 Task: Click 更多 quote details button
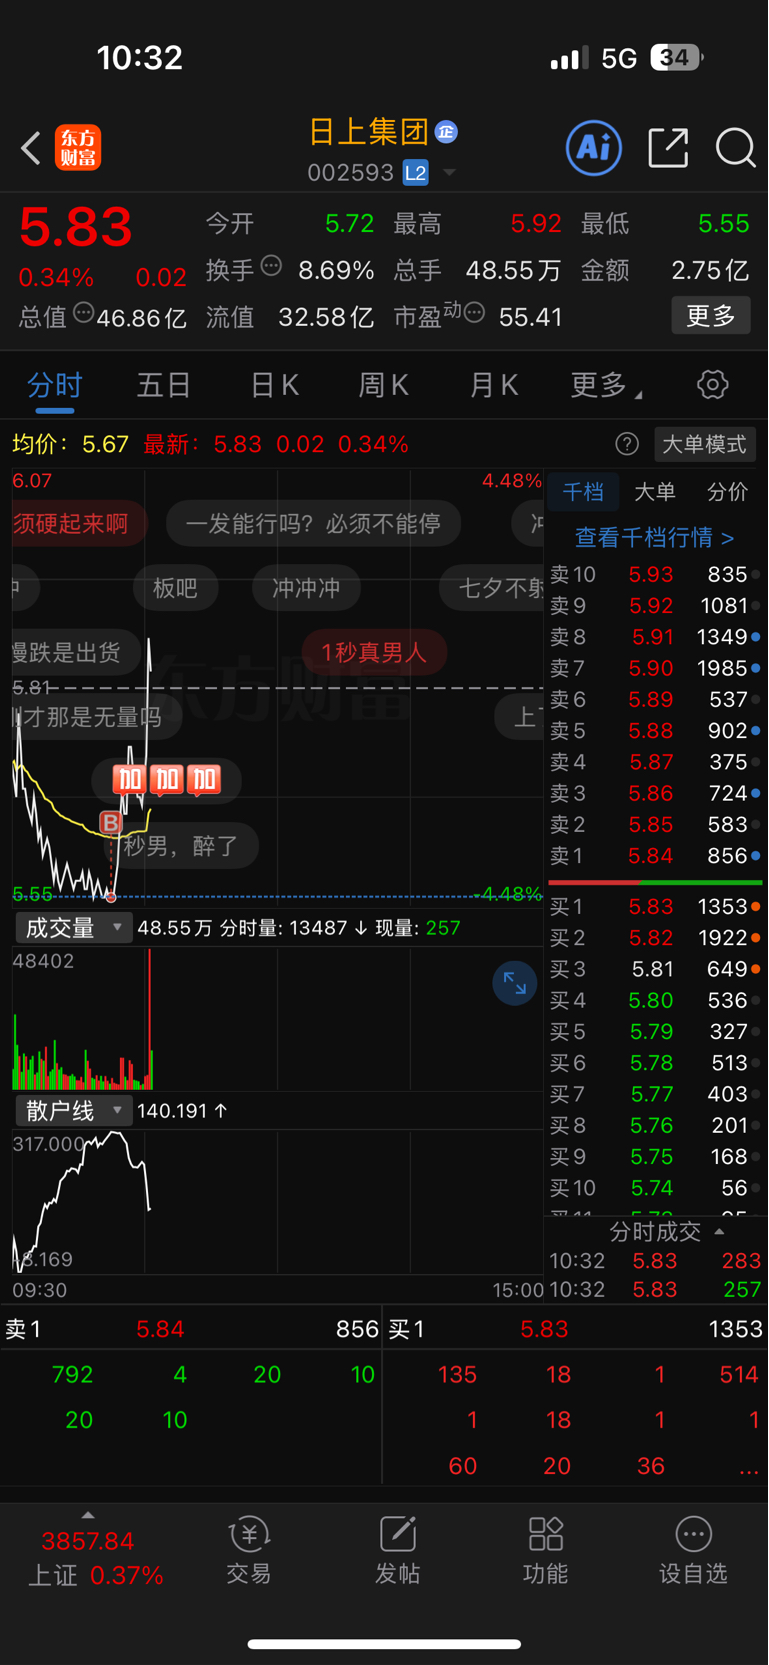click(711, 316)
